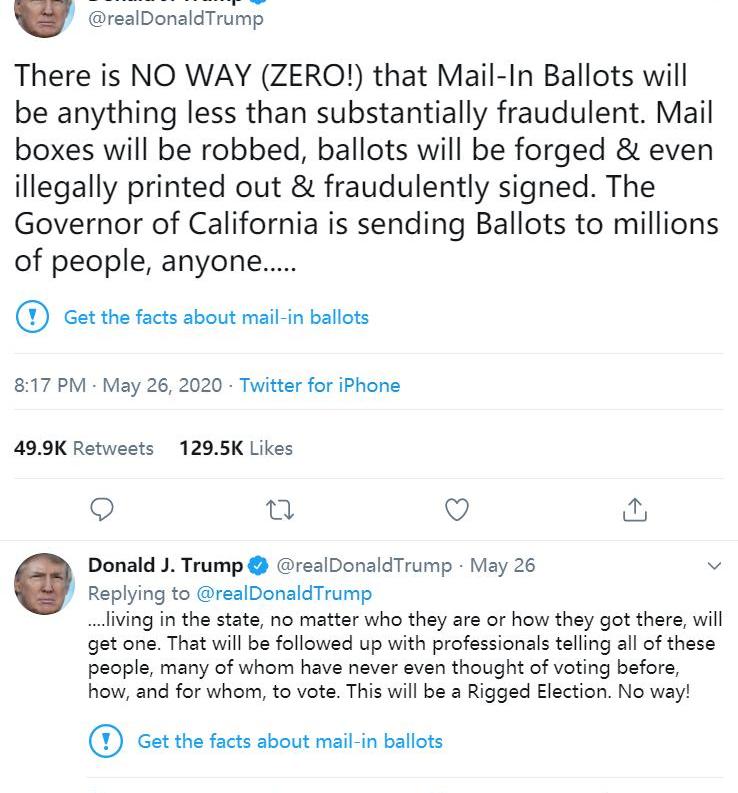Expand the reply tweet options chevron
The width and height of the screenshot is (738, 793).
tap(714, 566)
